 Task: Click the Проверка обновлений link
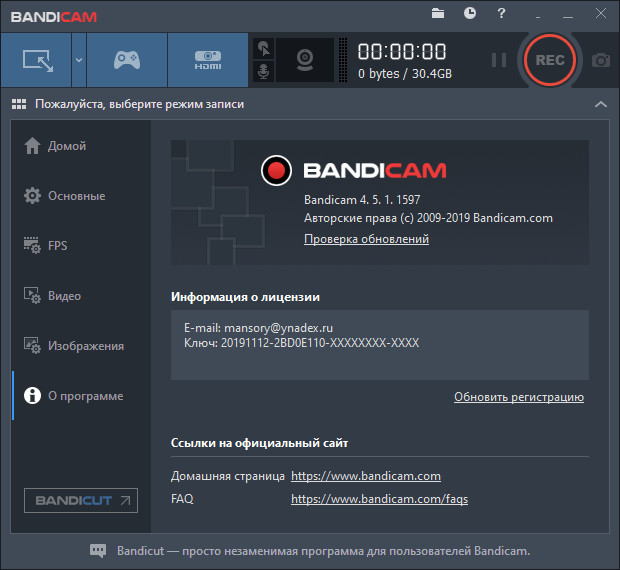[366, 239]
